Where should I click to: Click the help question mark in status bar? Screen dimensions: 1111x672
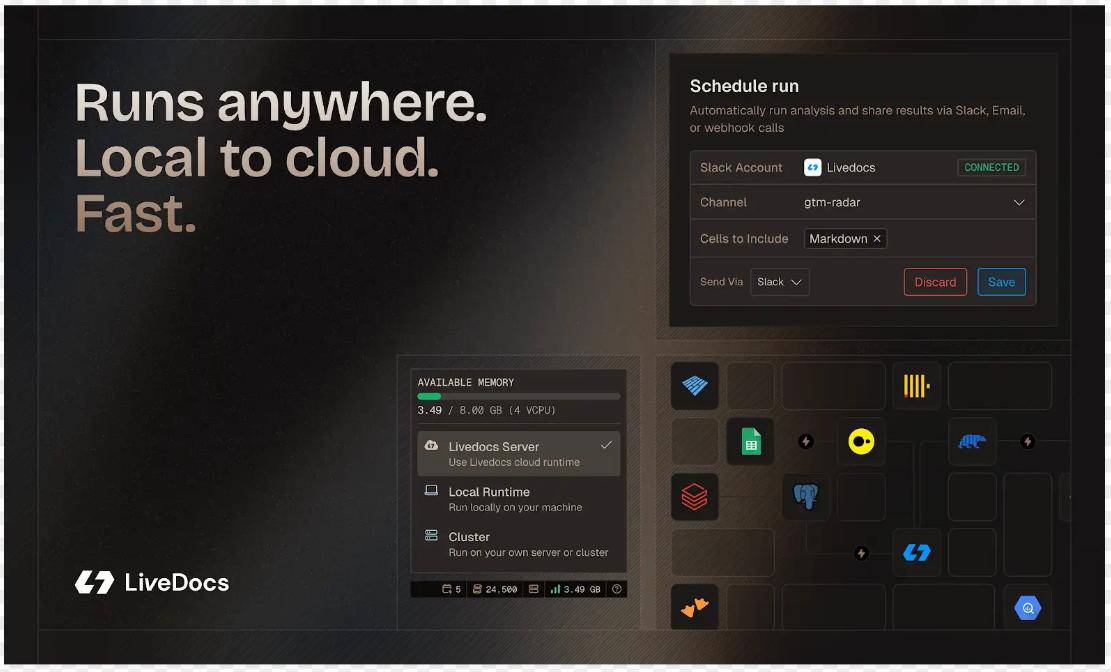click(x=617, y=589)
